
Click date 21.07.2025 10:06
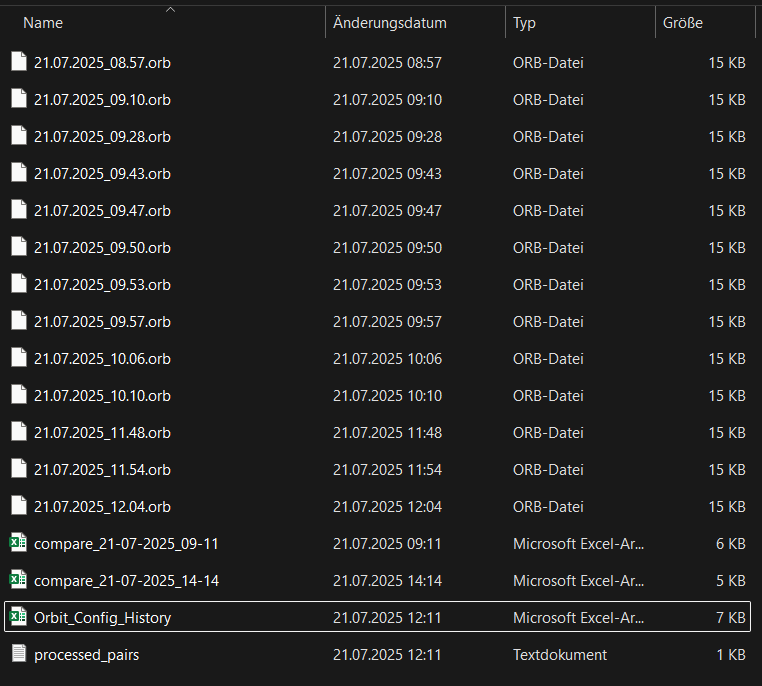(387, 359)
